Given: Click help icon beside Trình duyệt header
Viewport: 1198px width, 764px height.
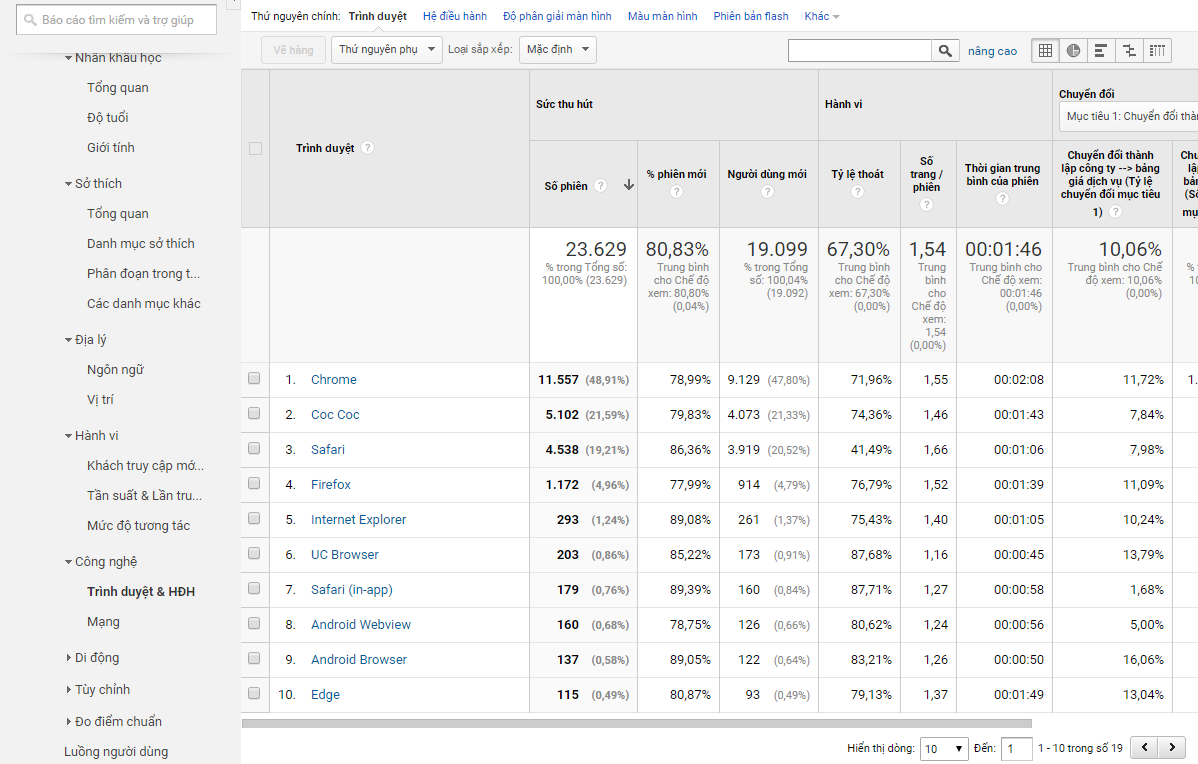Looking at the screenshot, I should (368, 148).
